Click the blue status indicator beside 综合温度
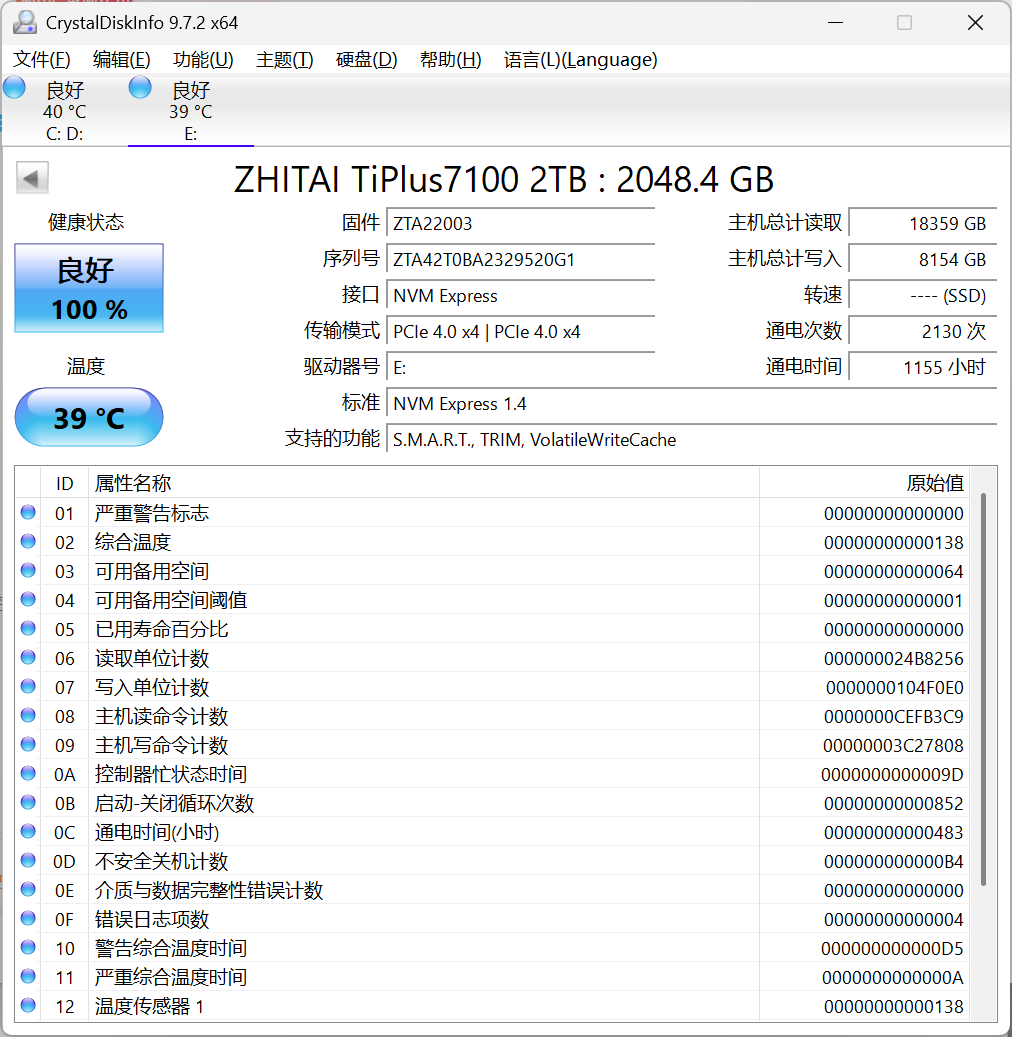Viewport: 1012px width, 1037px height. [x=29, y=542]
